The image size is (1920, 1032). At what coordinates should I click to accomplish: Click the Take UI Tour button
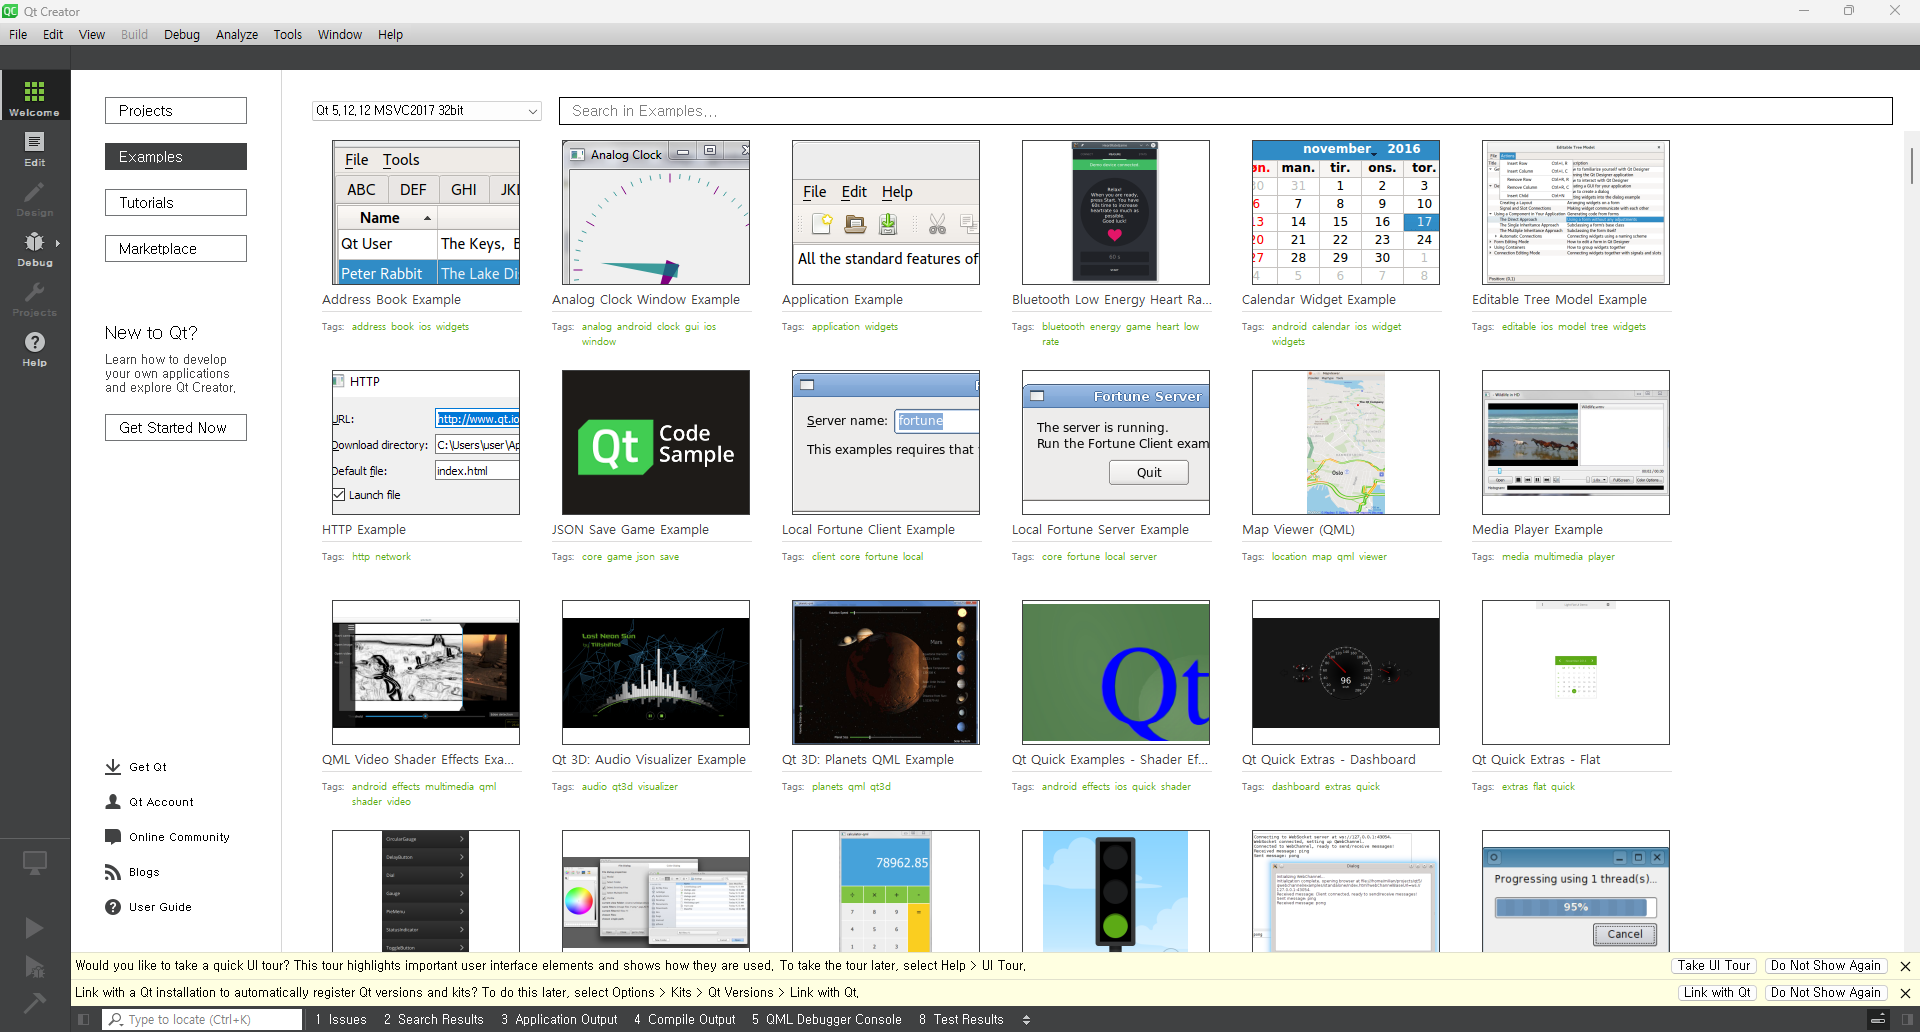[1714, 966]
